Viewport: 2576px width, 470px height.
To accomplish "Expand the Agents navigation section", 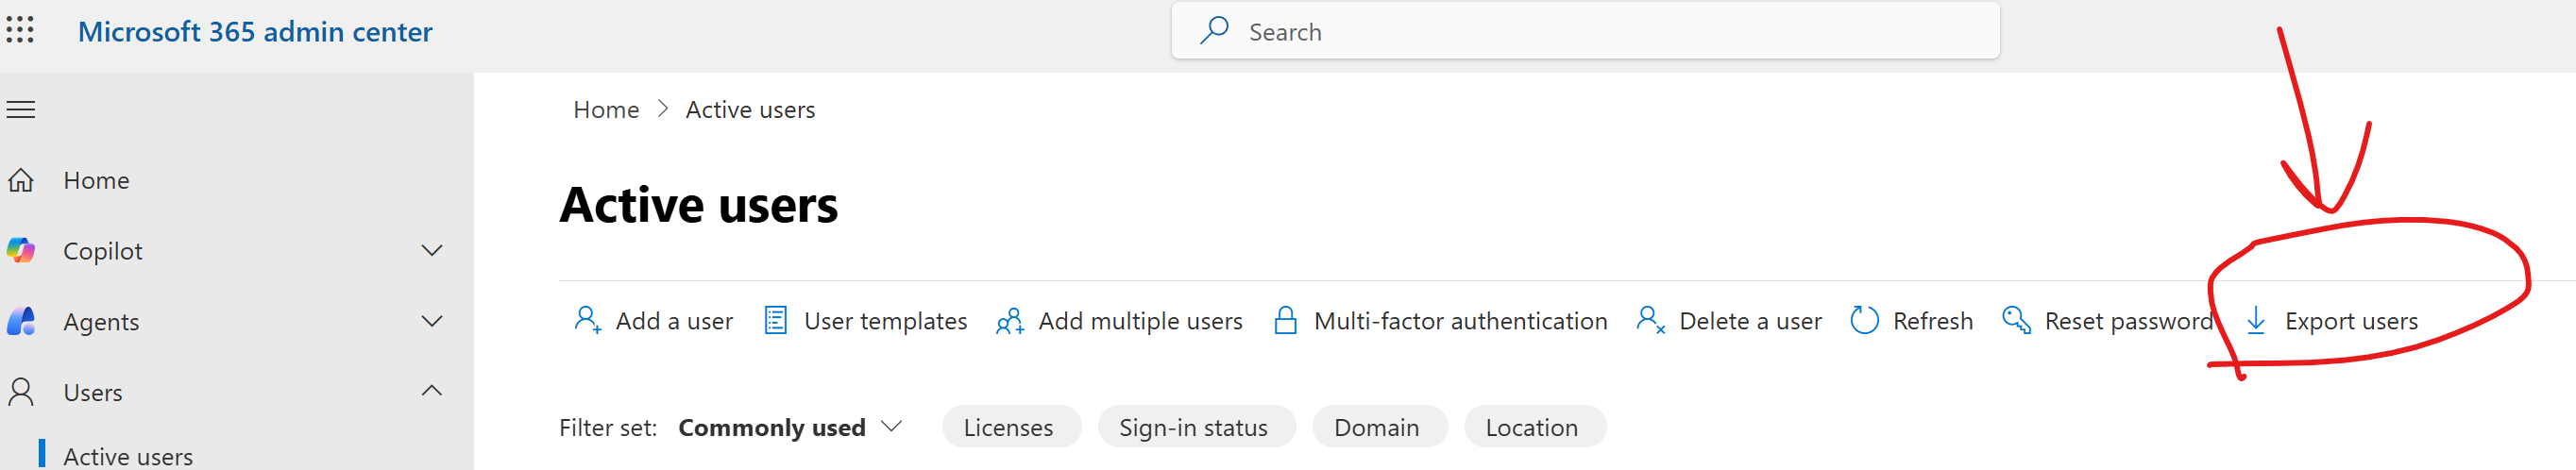I will tap(431, 322).
